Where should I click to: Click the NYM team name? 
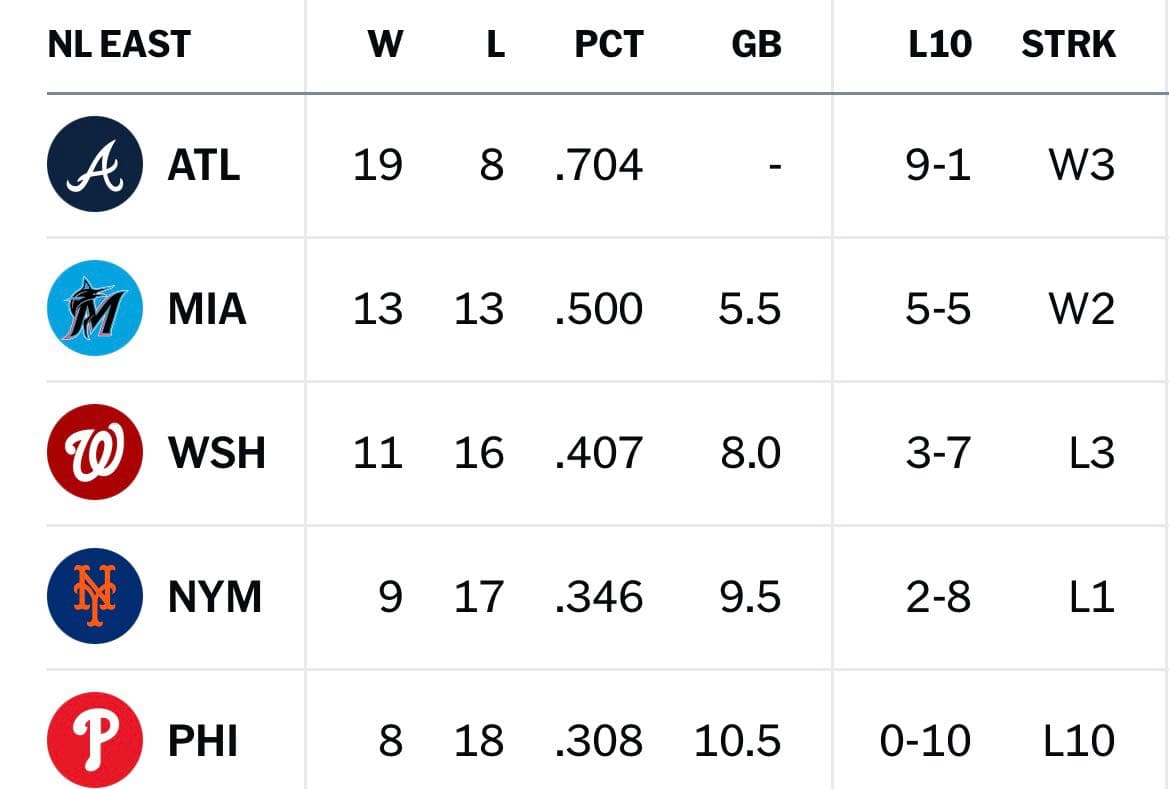(x=215, y=597)
